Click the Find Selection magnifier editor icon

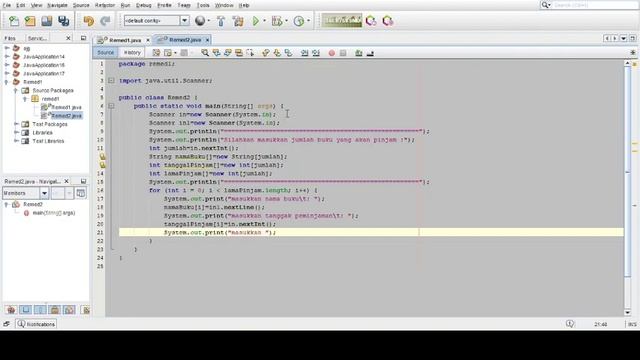click(205, 53)
